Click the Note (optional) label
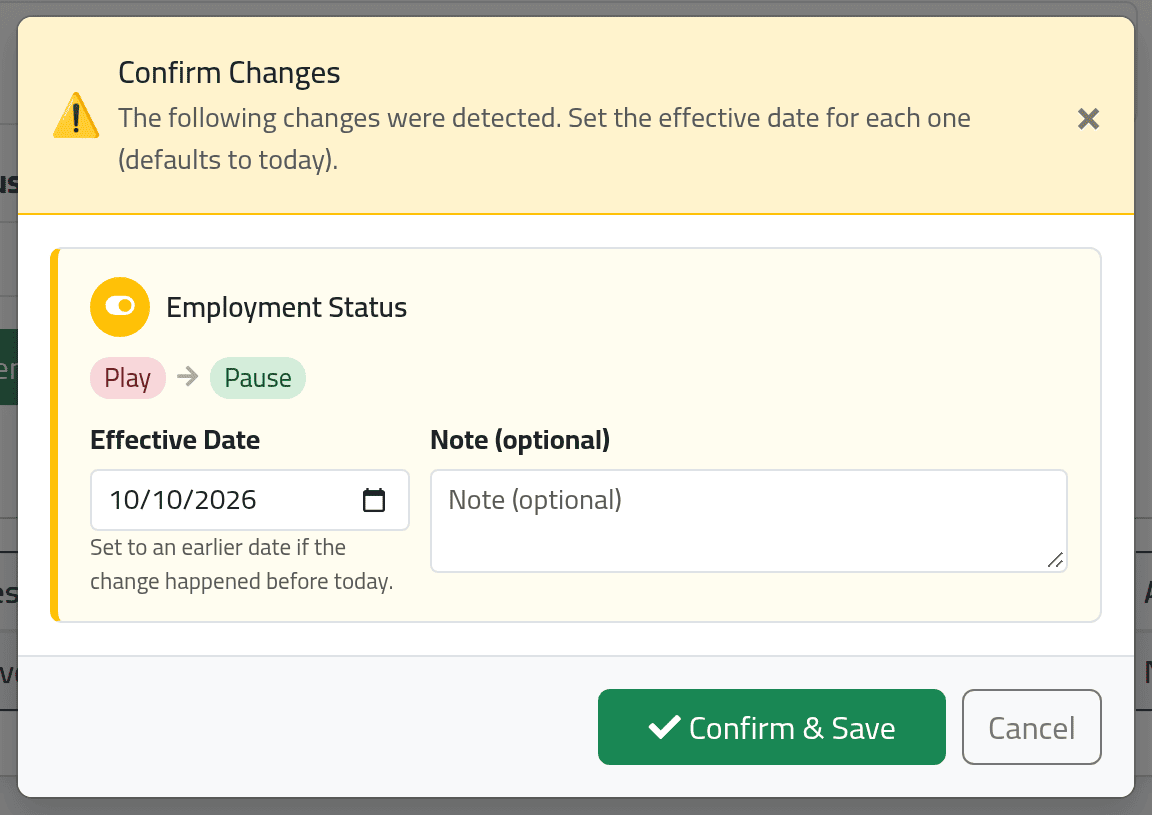Viewport: 1152px width, 815px height. click(520, 439)
